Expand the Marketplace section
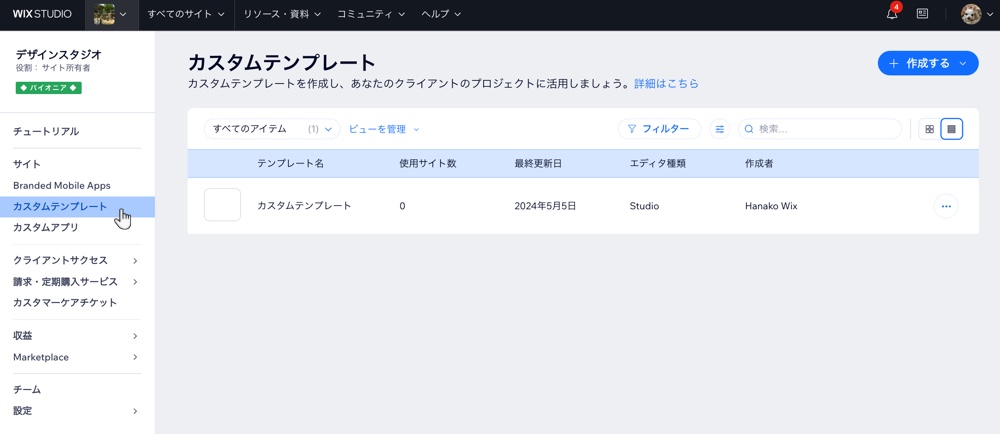Screen dimensions: 1000x434 coord(77,357)
